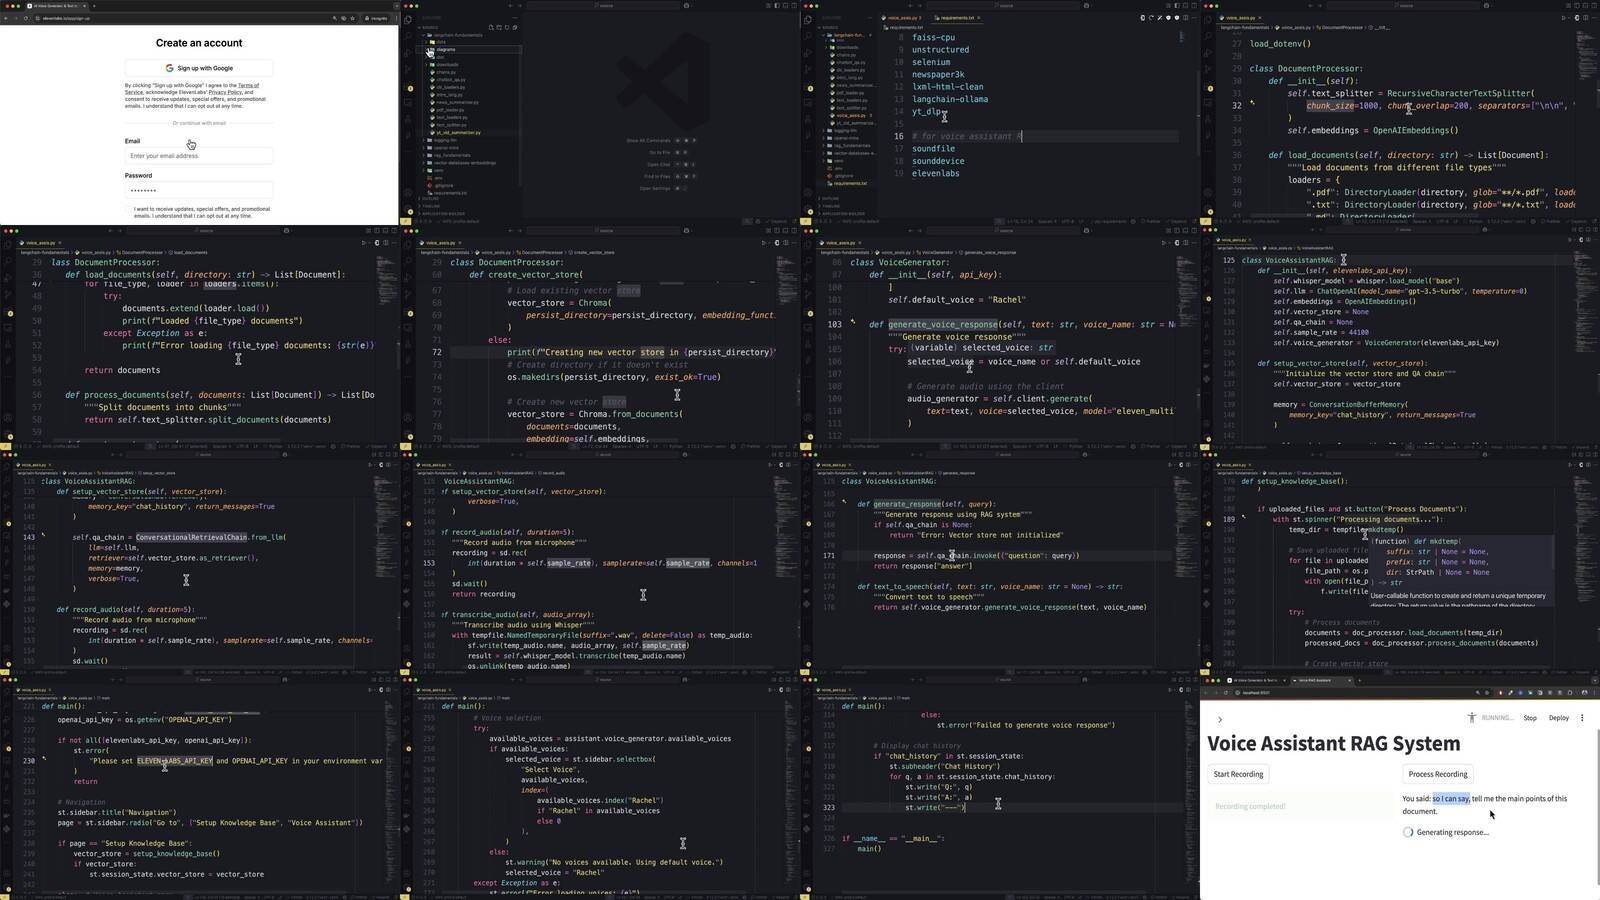This screenshot has height=900, width=1600.
Task: Select the requirements.txt editor tab
Action: [957, 18]
